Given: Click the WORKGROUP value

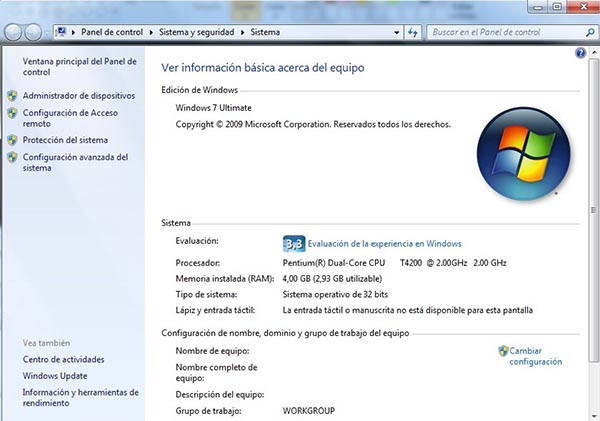Looking at the screenshot, I should pyautogui.click(x=308, y=411).
